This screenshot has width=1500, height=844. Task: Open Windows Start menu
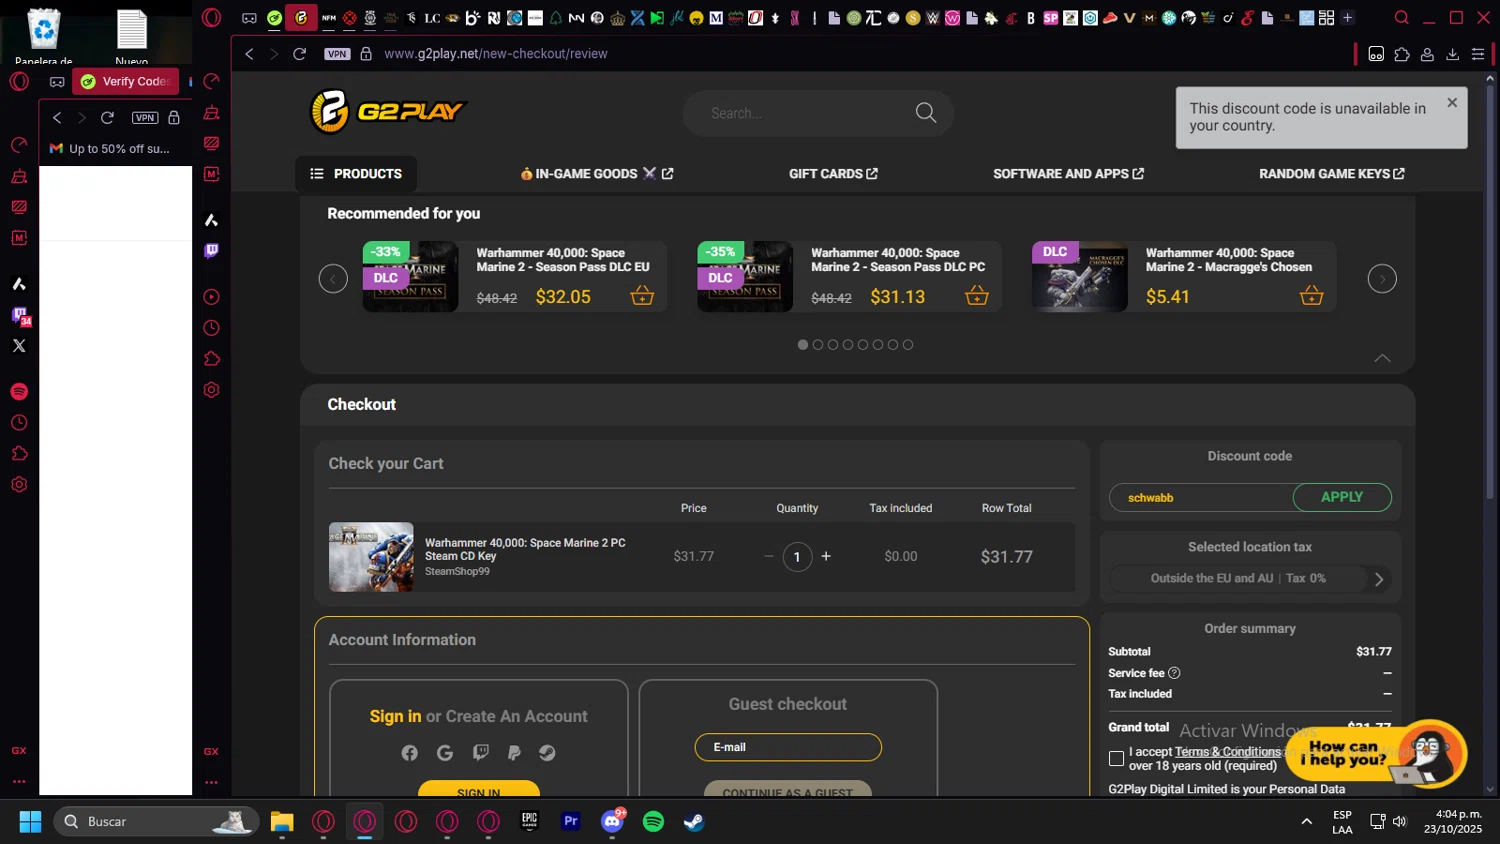click(30, 822)
